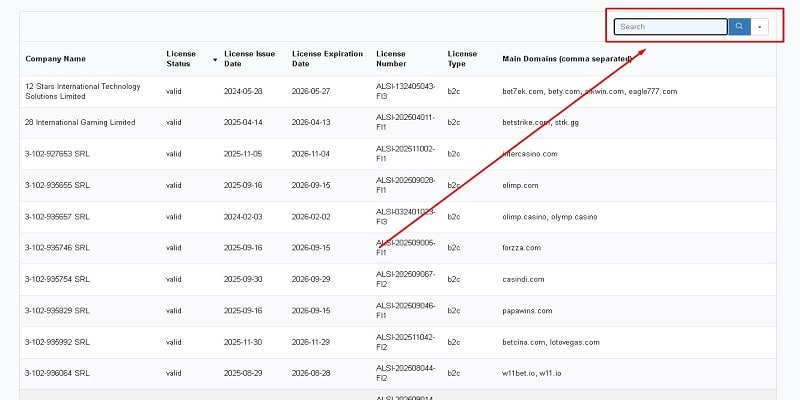Click the betcina.com, lotovegas.com domains cell
This screenshot has width=800, height=400.
point(551,342)
